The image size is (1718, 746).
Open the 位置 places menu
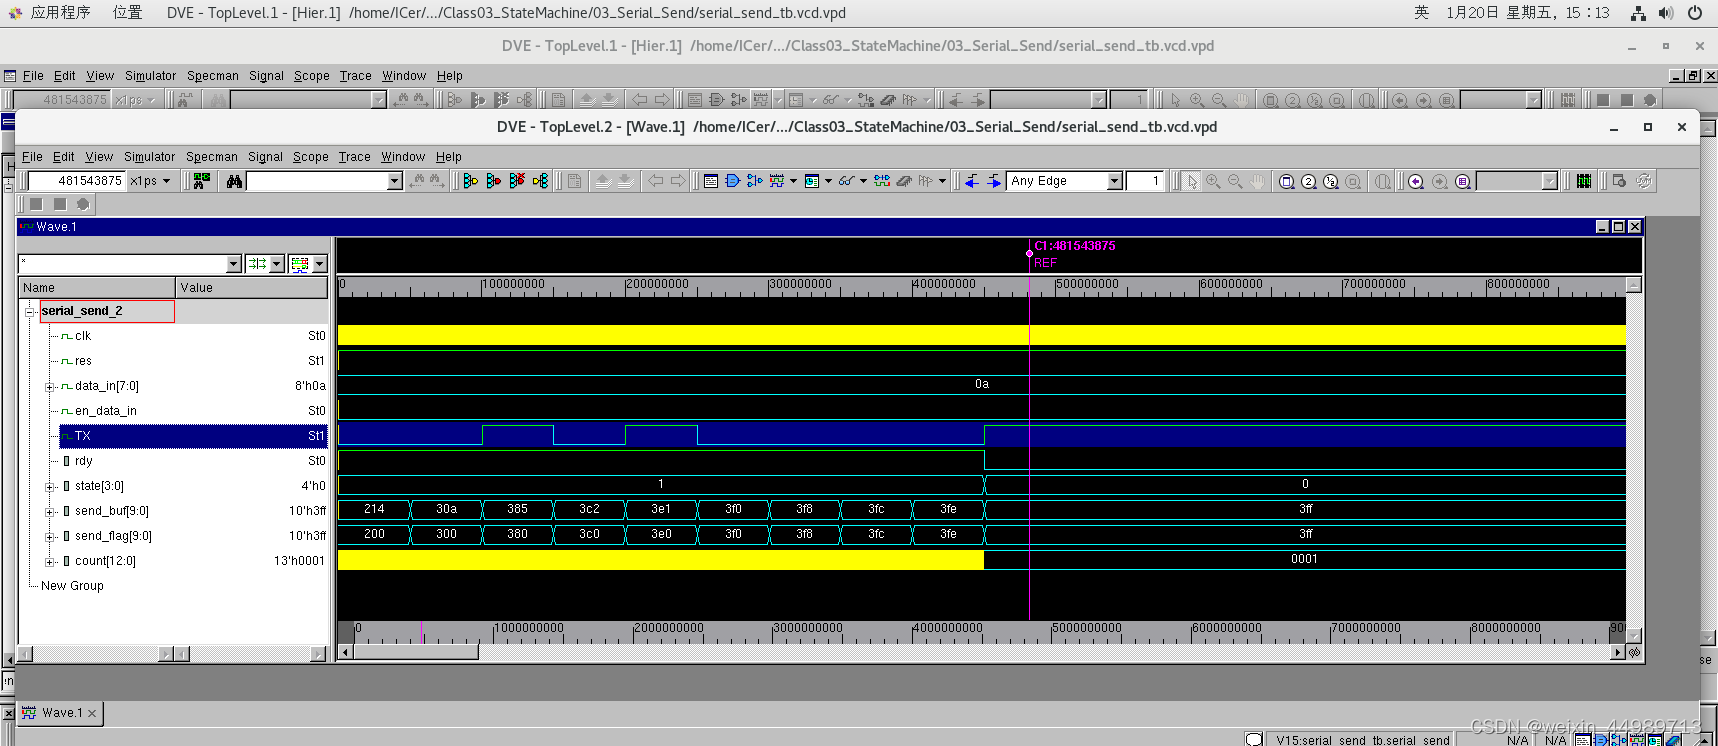[127, 13]
